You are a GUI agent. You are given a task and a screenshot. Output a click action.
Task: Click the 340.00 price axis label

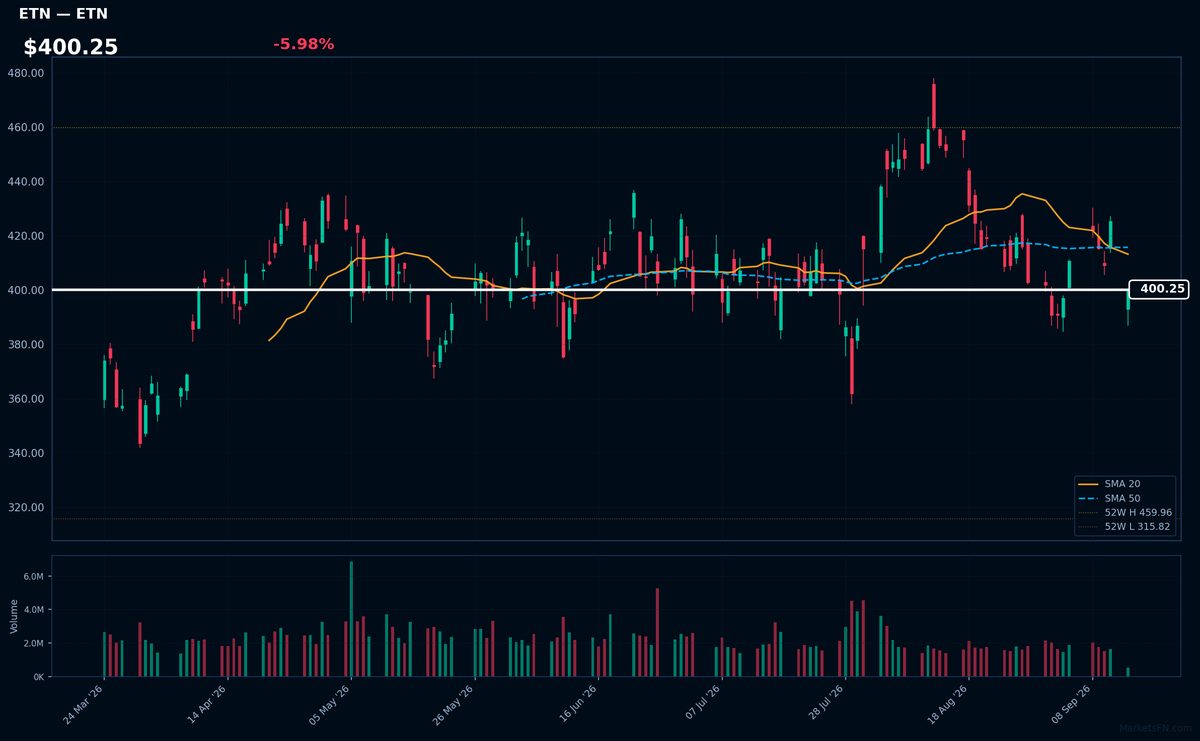pos(25,453)
